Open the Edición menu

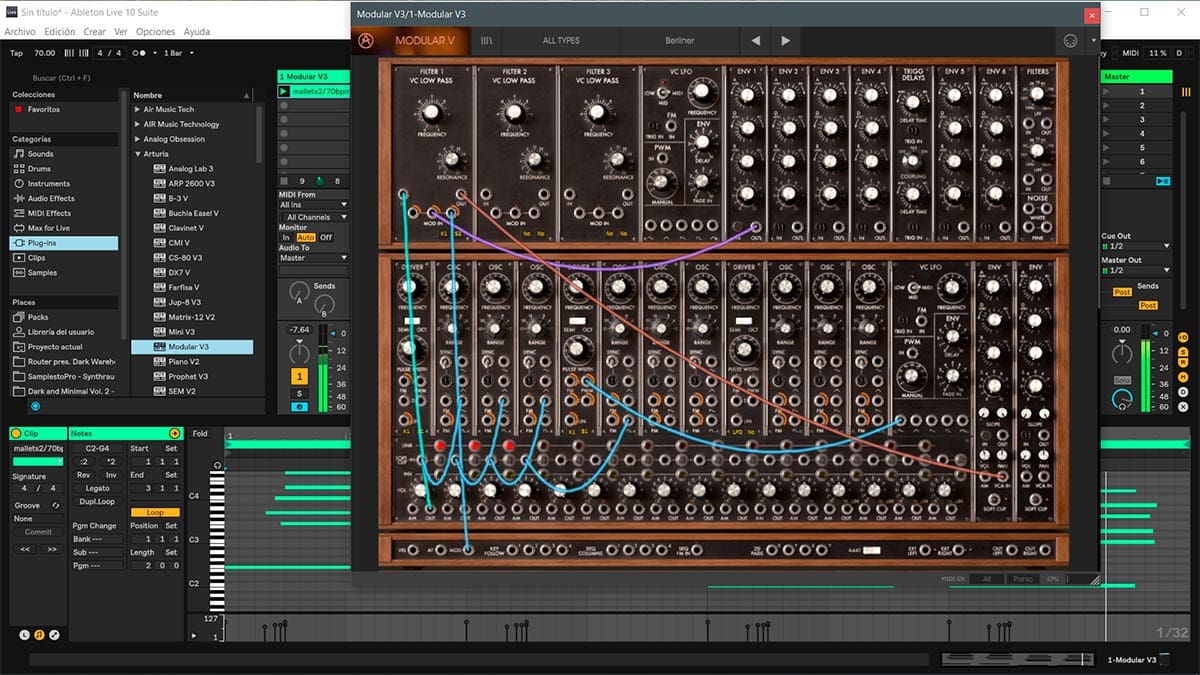(x=60, y=32)
